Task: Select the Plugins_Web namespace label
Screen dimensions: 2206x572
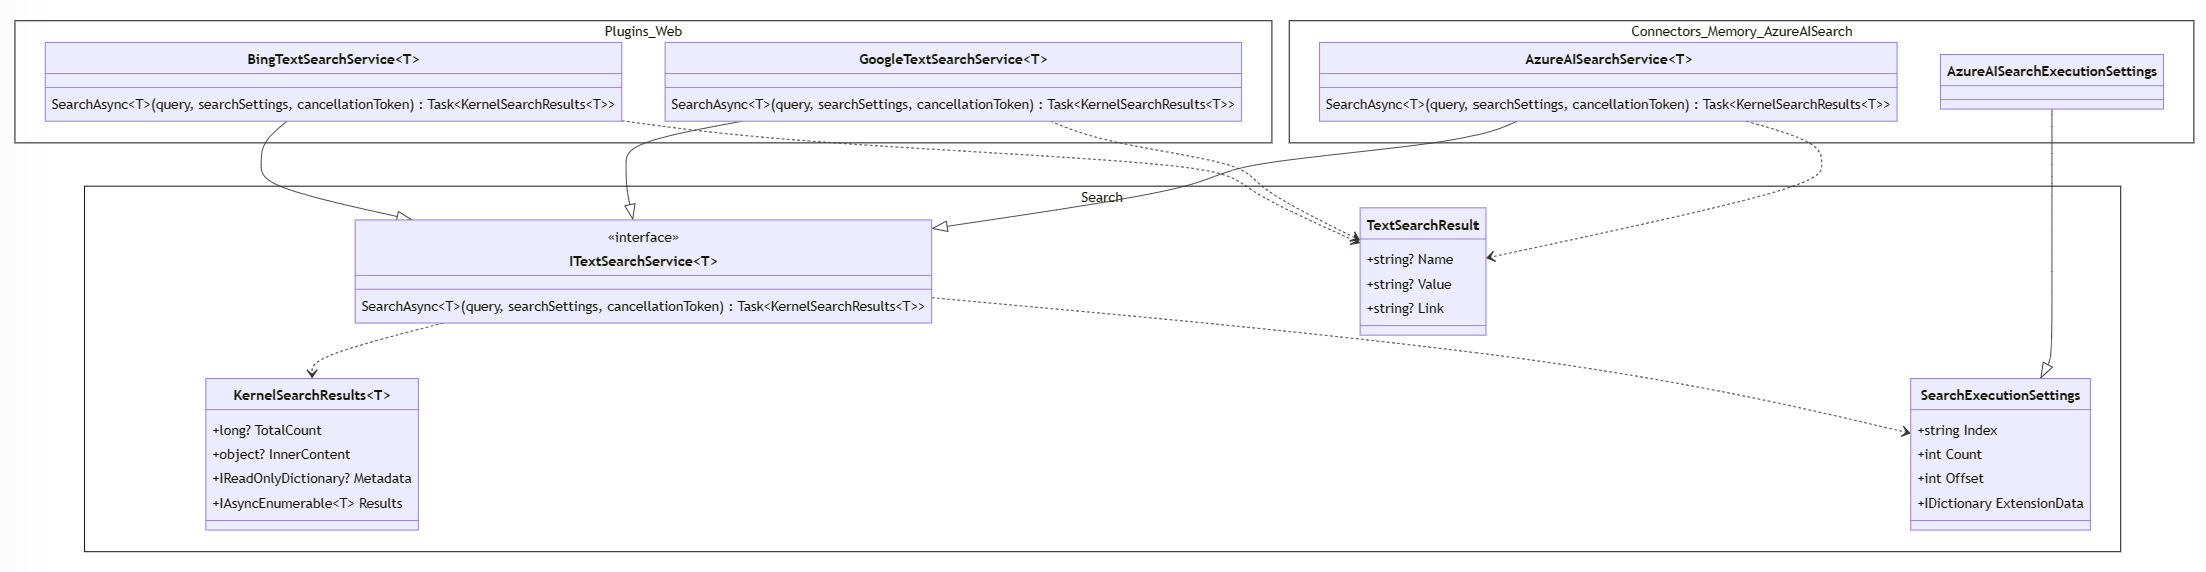Action: tap(643, 31)
